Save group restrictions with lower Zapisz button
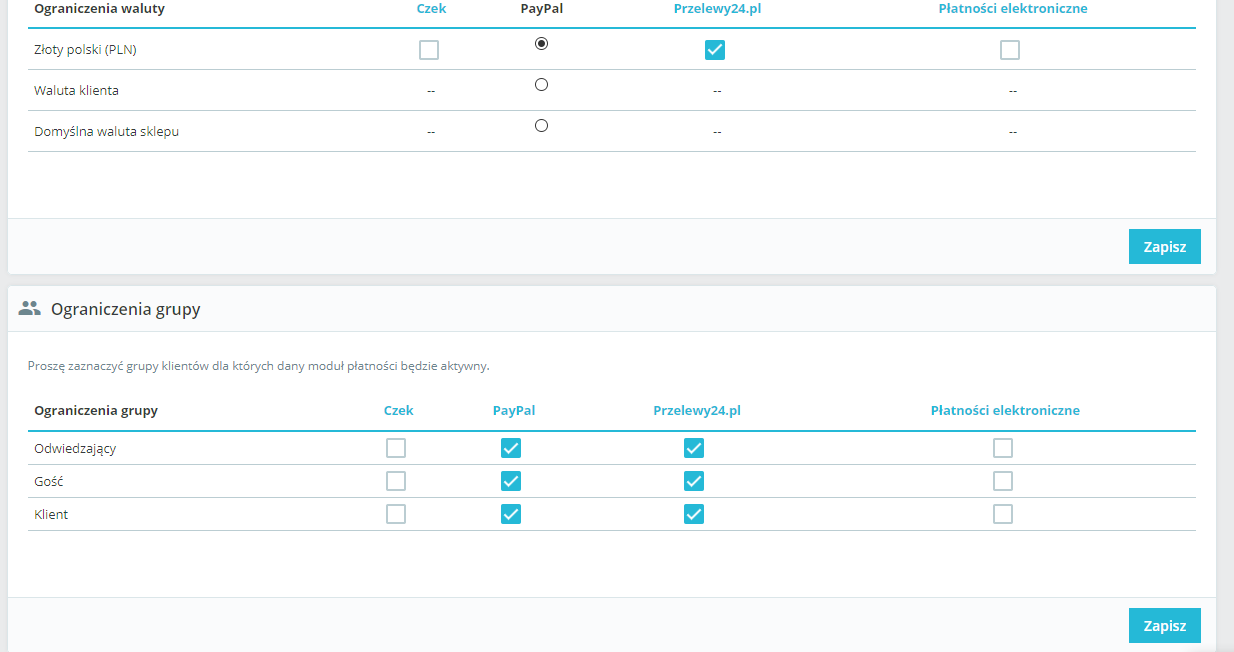The image size is (1234, 652). pos(1165,626)
